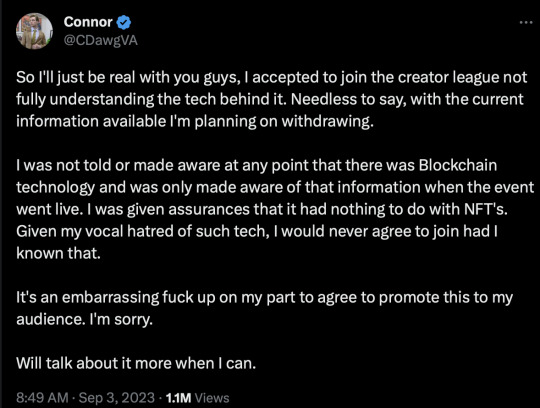The image size is (540, 408).
Task: Open Connor's profile picture avatar
Action: pos(34,31)
